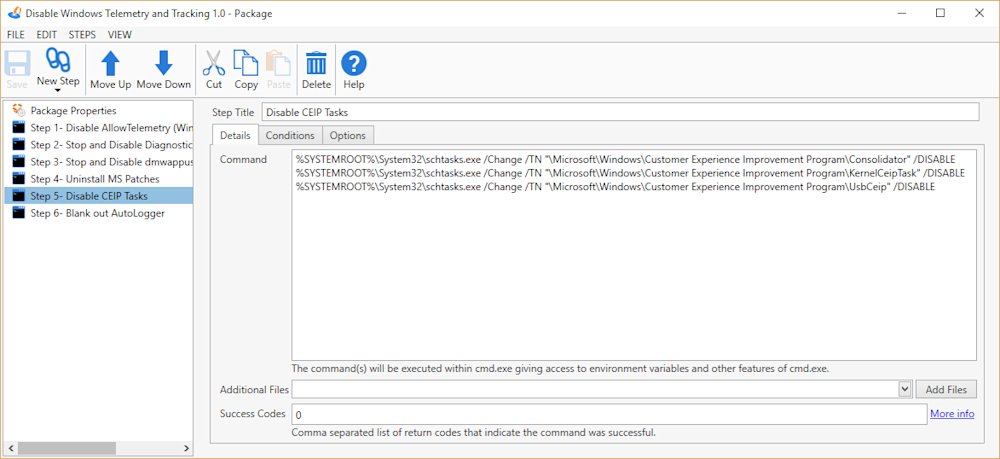This screenshot has width=1000, height=459.
Task: Open the STEPS menu
Action: click(82, 35)
